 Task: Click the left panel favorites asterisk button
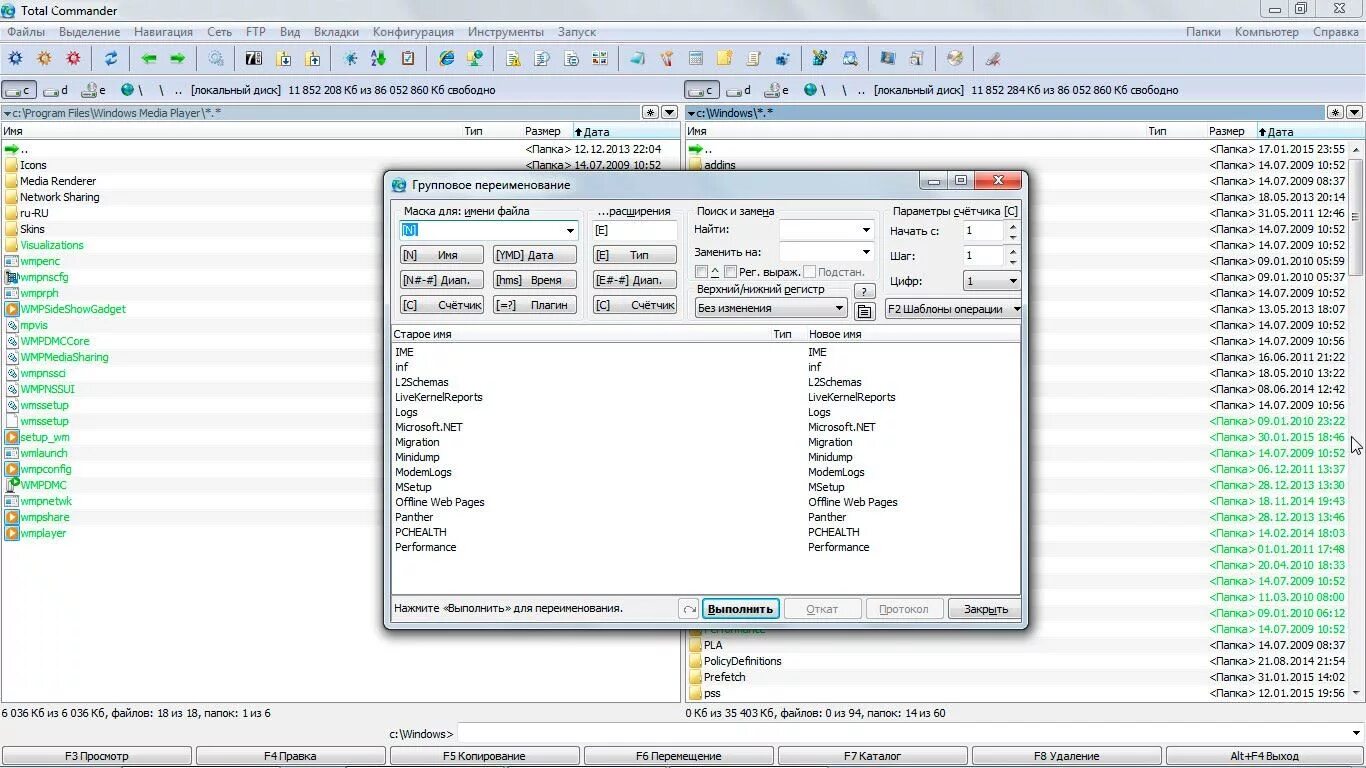[x=651, y=113]
